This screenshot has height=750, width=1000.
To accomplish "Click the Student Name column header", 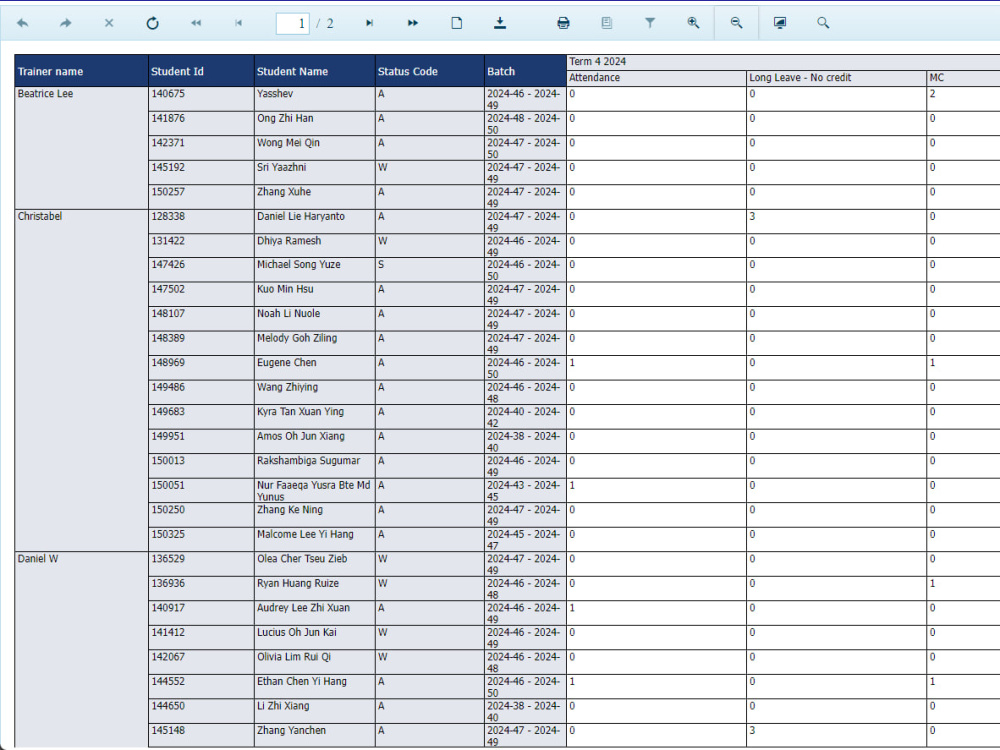I will 314,71.
